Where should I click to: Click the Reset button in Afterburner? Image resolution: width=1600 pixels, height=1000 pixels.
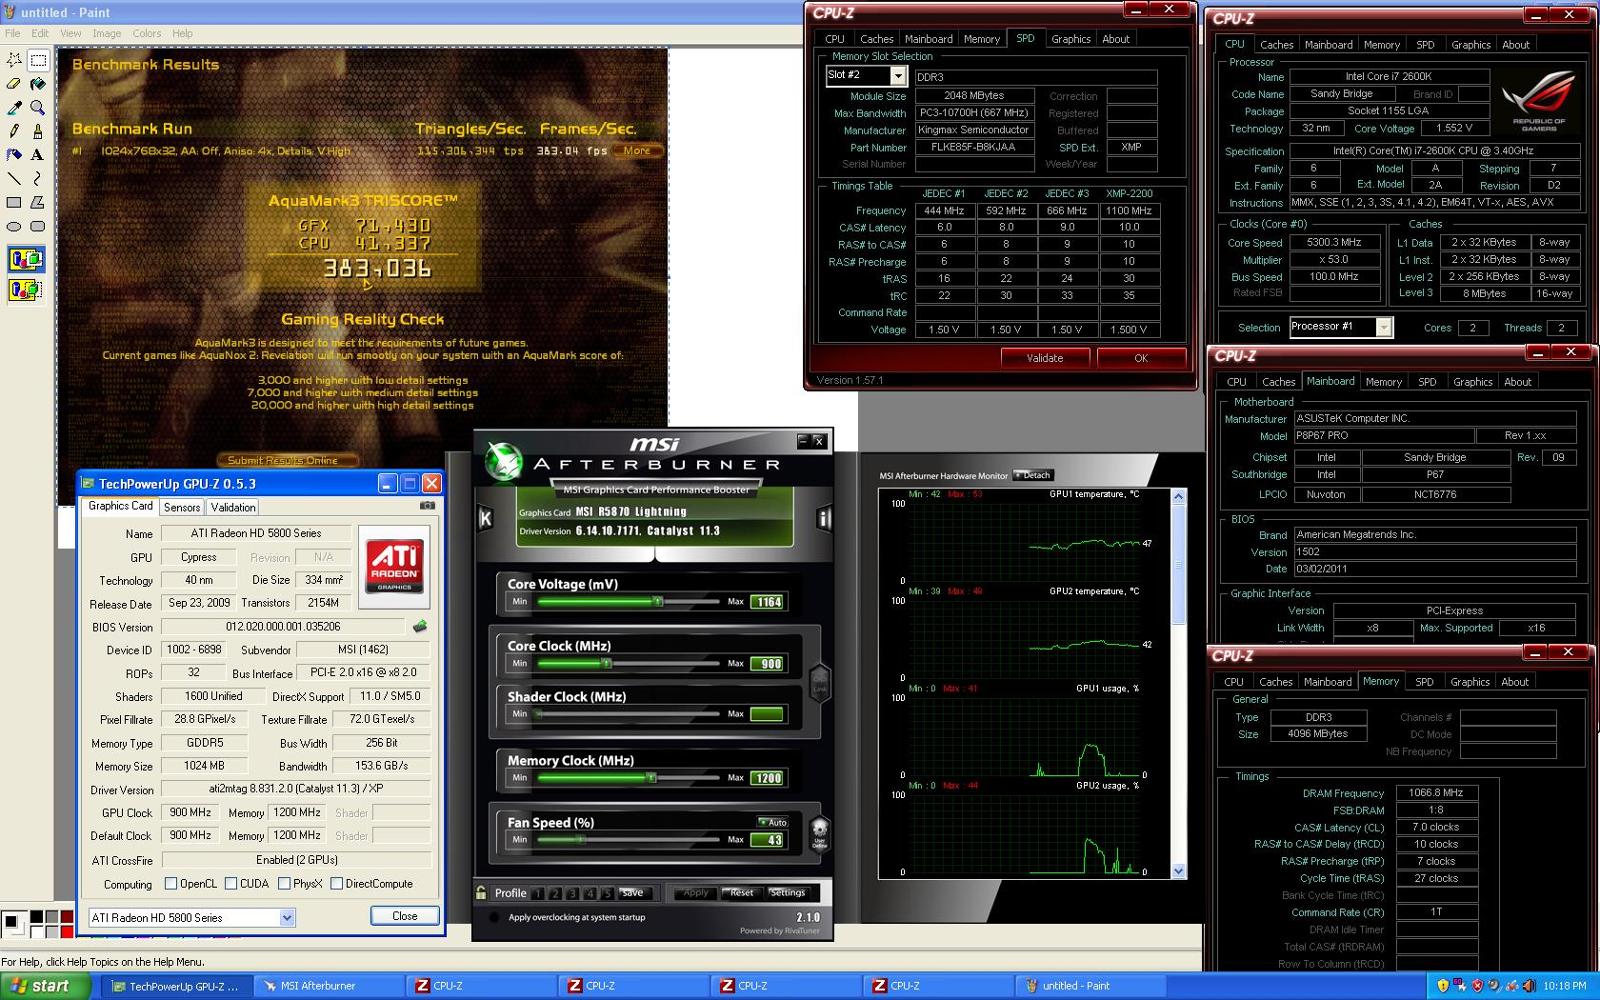[x=742, y=893]
